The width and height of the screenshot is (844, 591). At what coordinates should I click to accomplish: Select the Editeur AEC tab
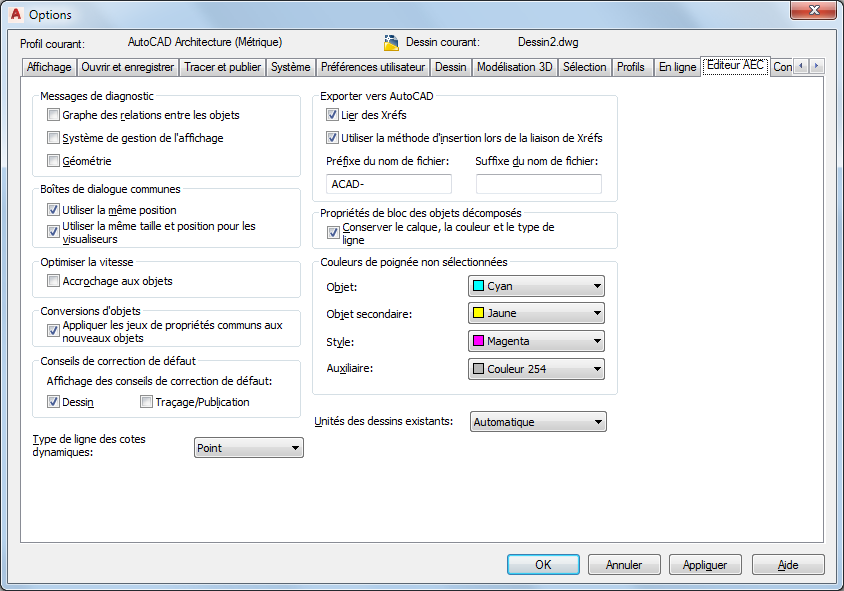pyautogui.click(x=735, y=66)
